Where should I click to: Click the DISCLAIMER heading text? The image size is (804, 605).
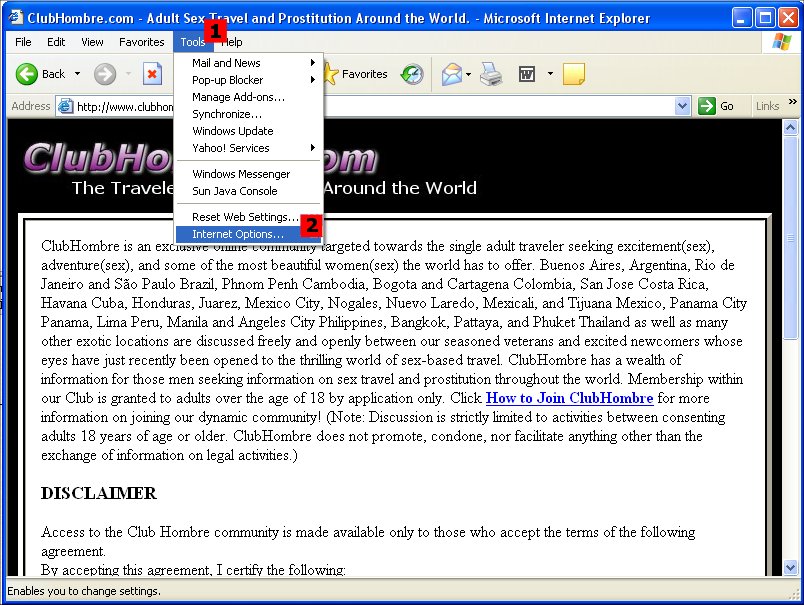(98, 493)
